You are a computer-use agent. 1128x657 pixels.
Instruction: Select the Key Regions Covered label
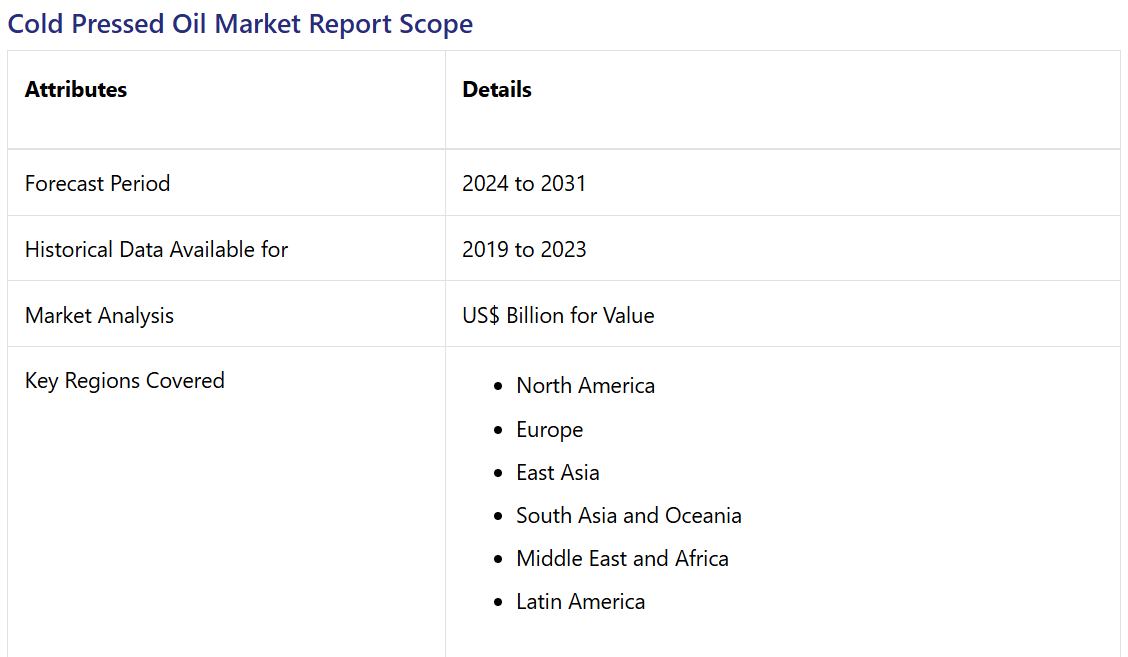coord(124,381)
